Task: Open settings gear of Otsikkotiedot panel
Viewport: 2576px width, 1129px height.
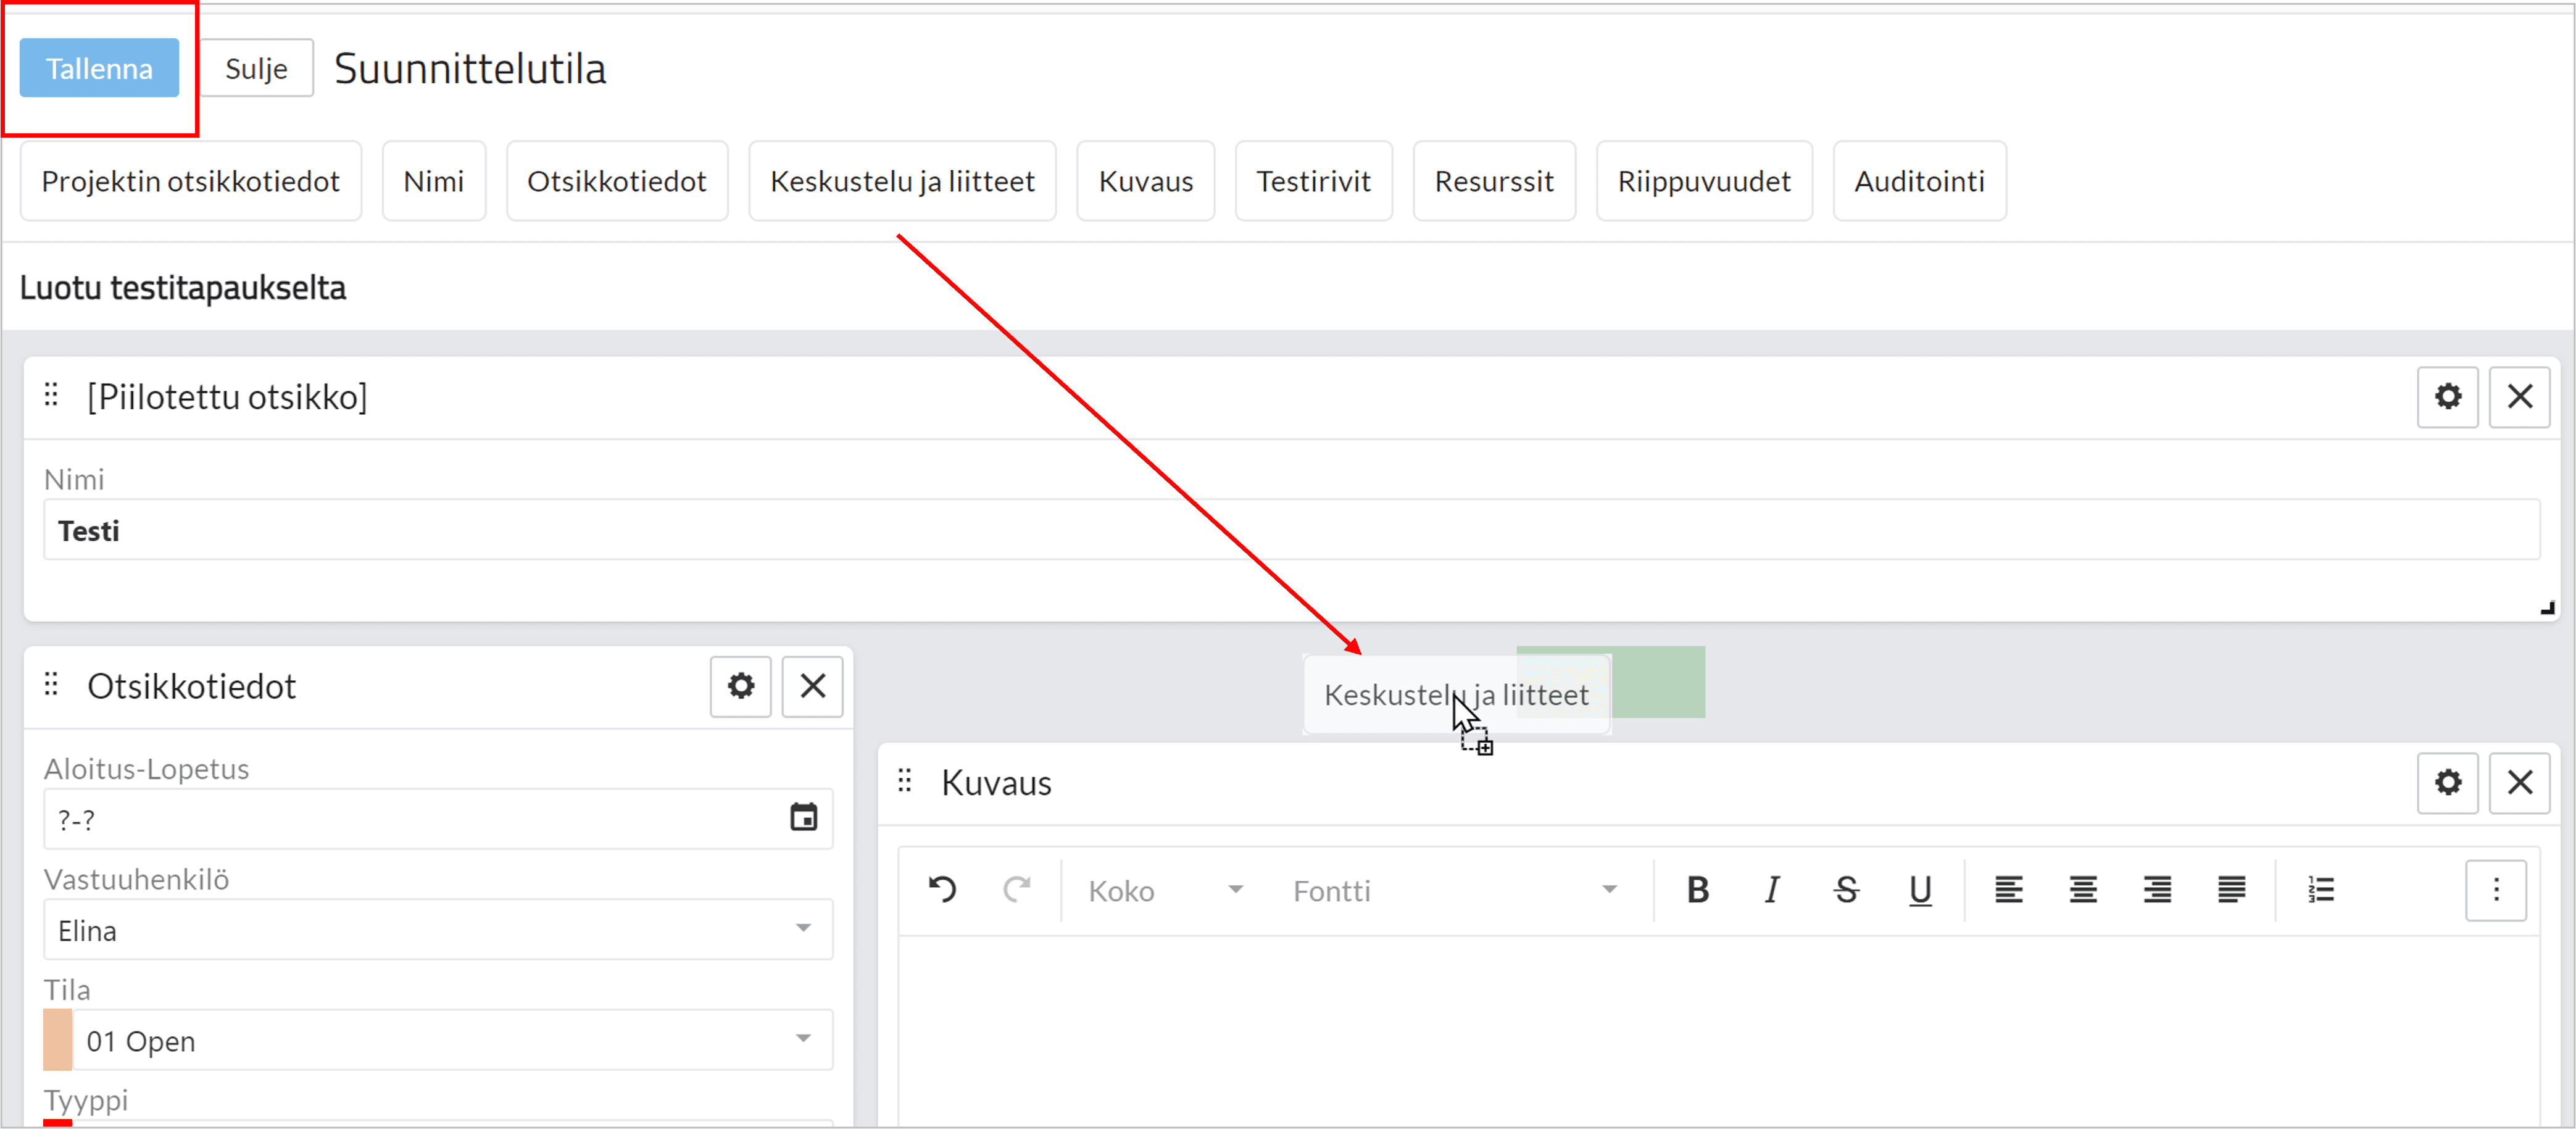Action: click(x=740, y=686)
